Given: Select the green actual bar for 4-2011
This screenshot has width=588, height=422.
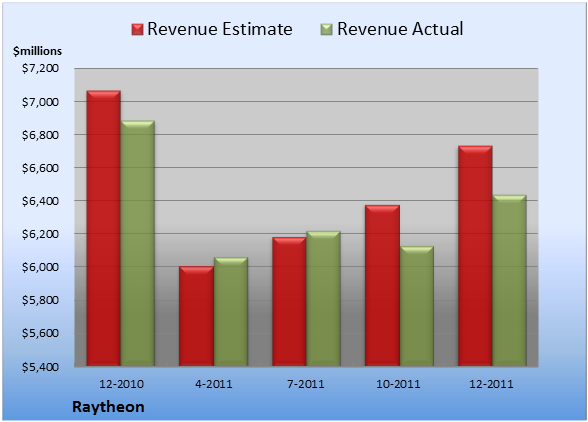Looking at the screenshot, I should pos(231,311).
